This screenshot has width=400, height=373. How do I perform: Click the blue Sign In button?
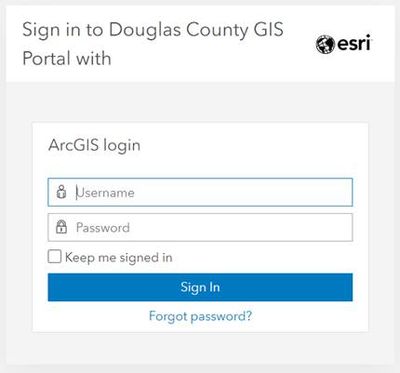click(200, 287)
